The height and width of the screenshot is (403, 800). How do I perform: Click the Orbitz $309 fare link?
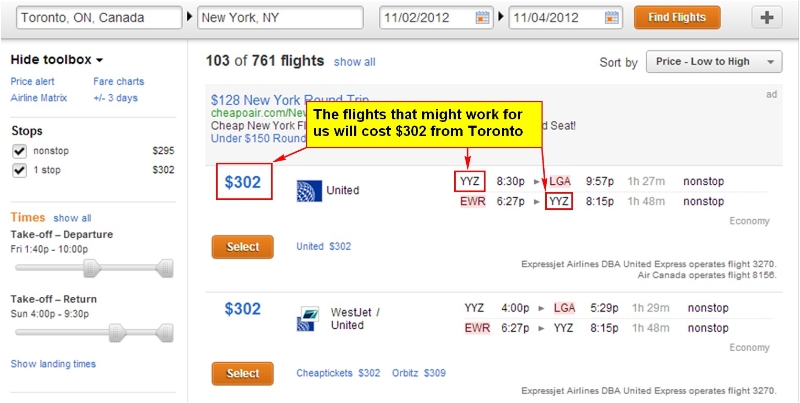click(419, 373)
